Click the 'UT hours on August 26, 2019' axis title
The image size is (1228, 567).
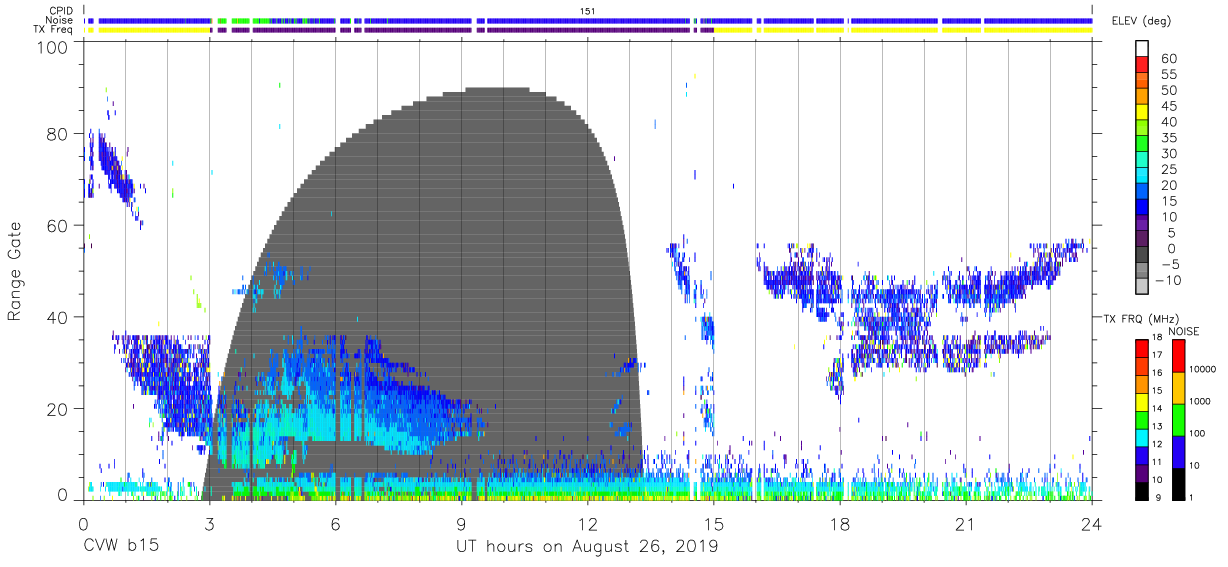click(x=587, y=547)
